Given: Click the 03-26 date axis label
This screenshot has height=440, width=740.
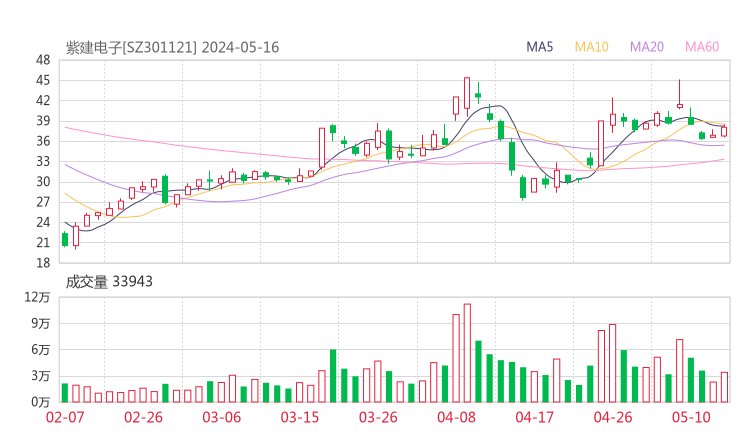Looking at the screenshot, I should [378, 417].
